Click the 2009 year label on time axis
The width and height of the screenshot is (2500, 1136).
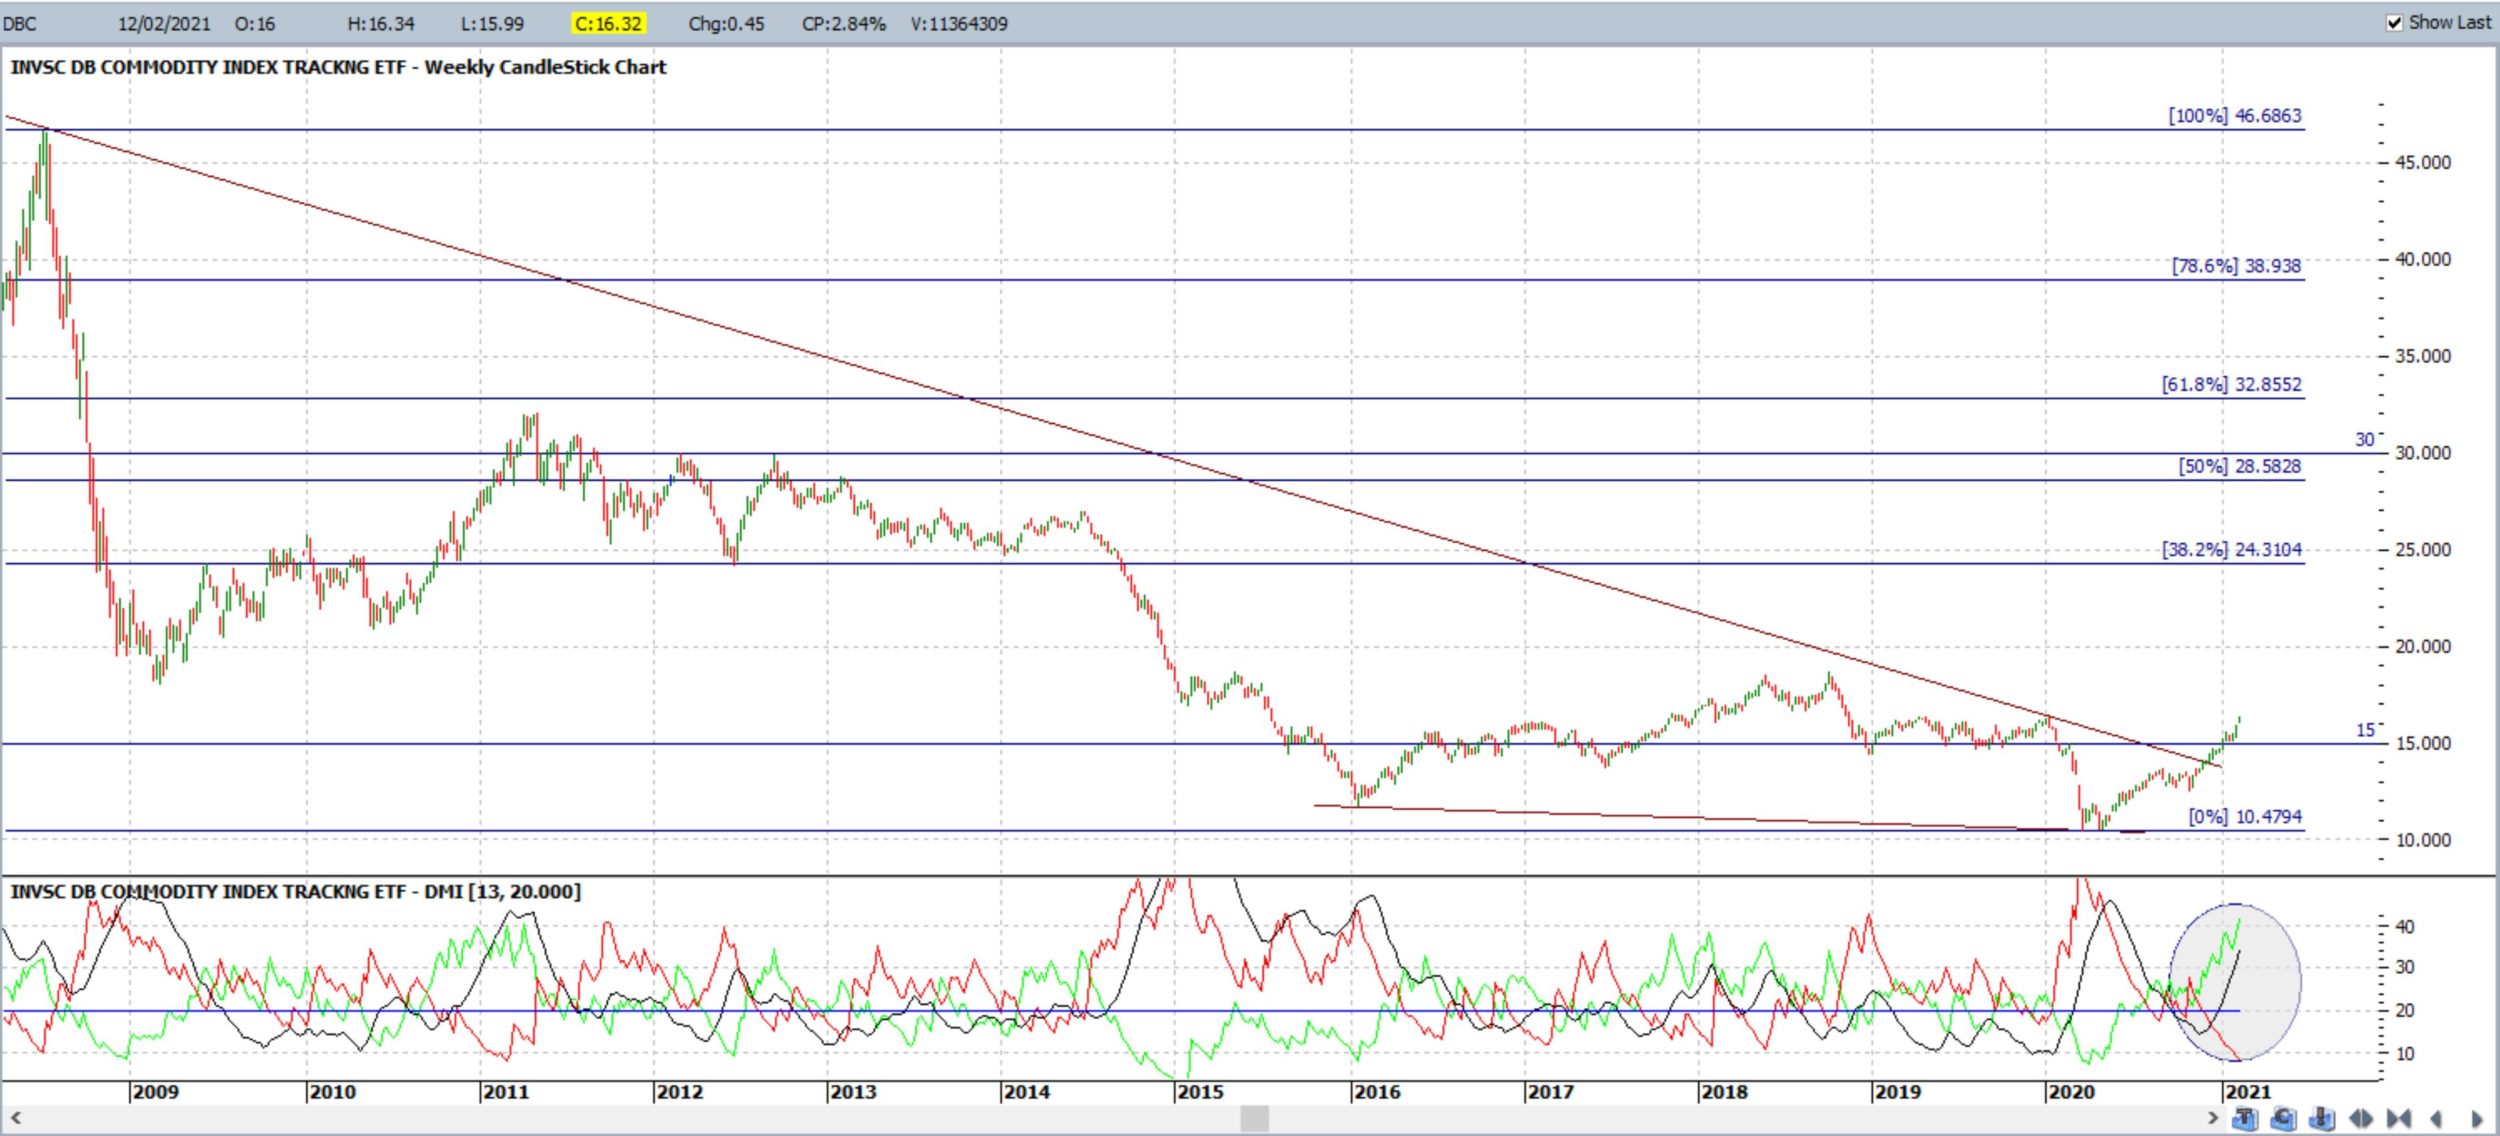pos(156,1092)
